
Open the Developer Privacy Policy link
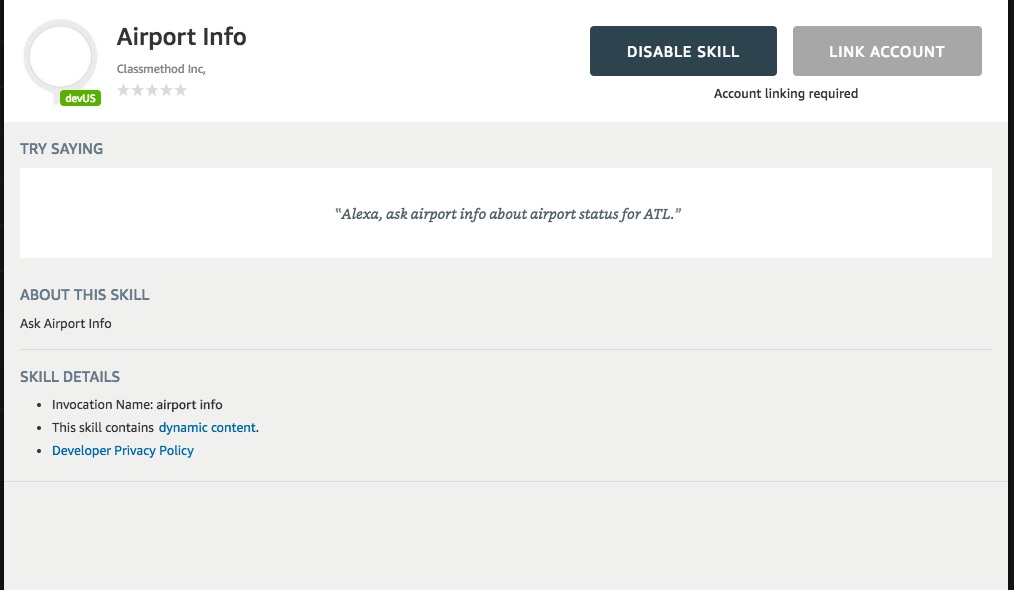pyautogui.click(x=123, y=450)
